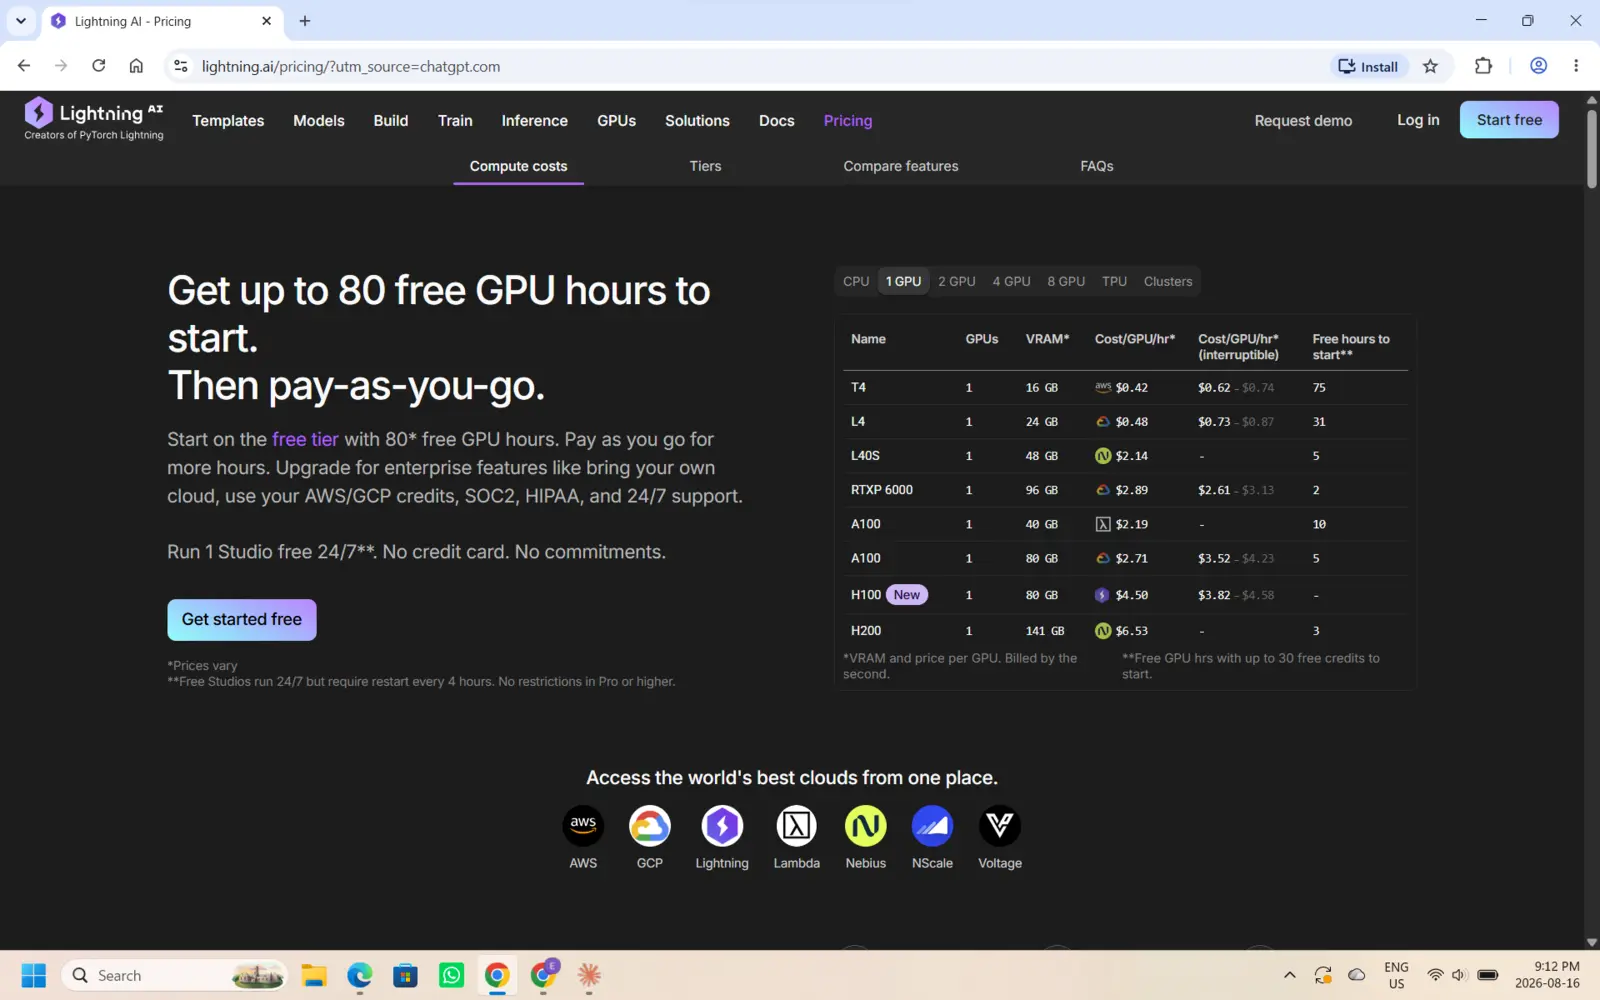Open the browser Extensions menu
1600x1000 pixels.
(1483, 66)
